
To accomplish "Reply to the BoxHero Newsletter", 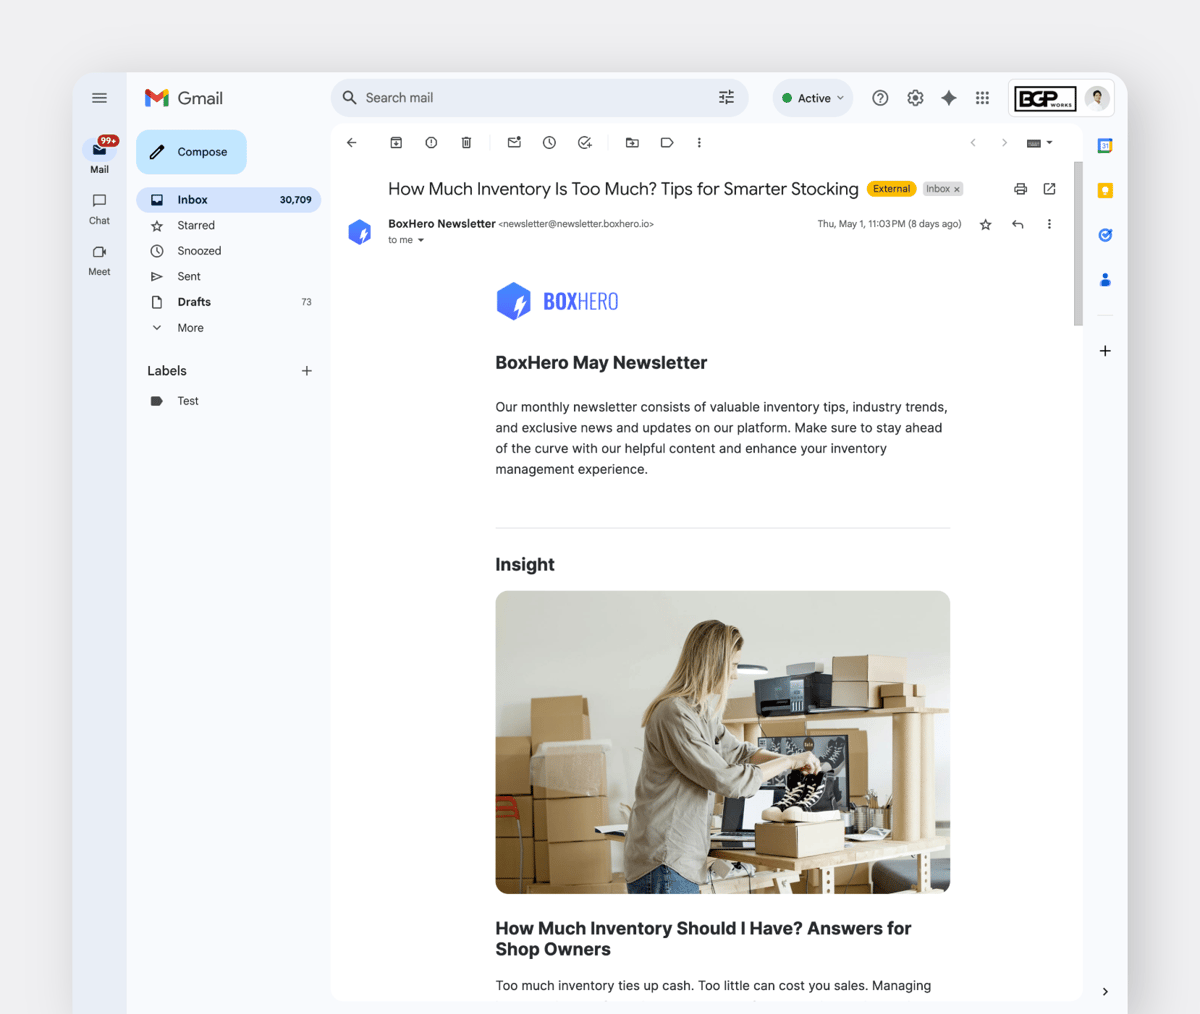I will 1018,225.
